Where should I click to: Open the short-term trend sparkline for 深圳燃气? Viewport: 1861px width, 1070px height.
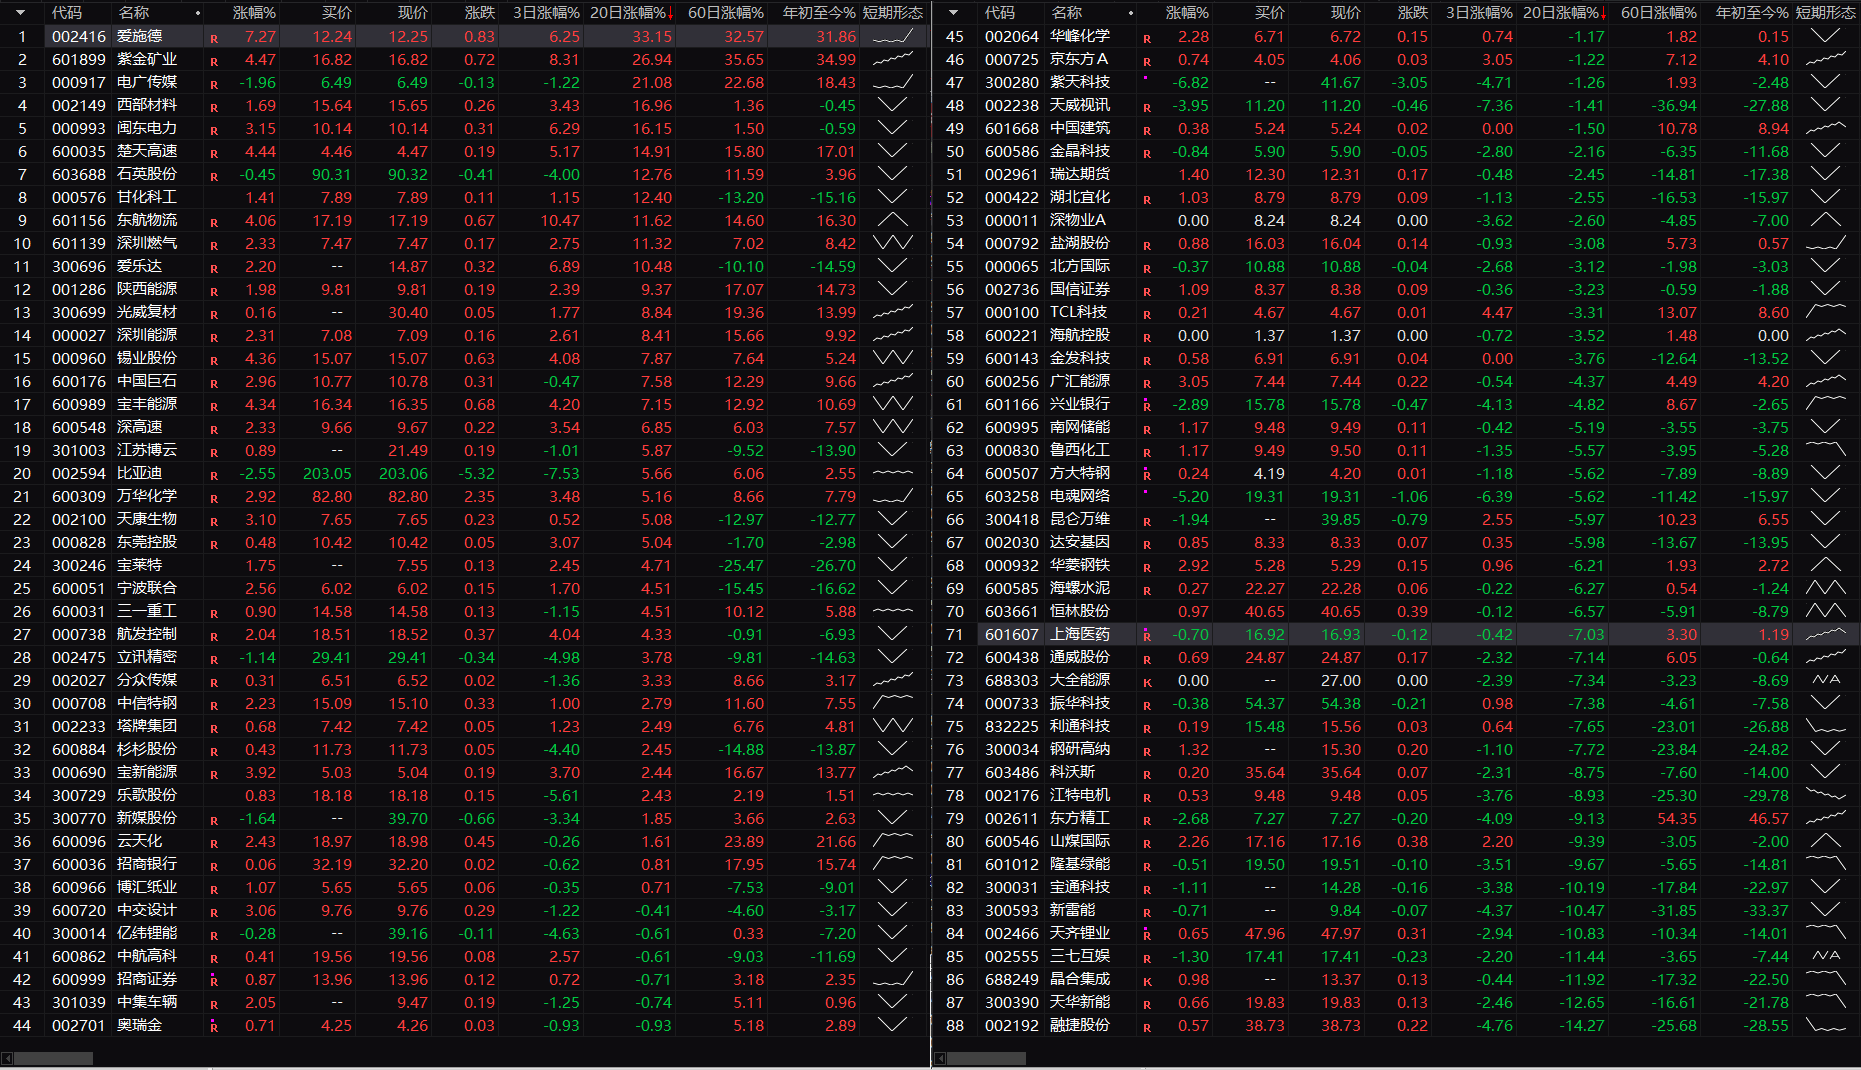[x=893, y=243]
